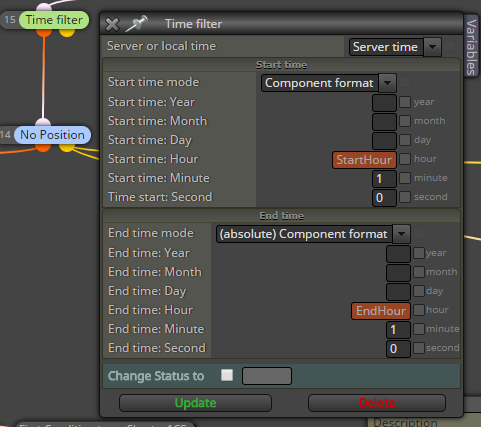Toggle End time minute checkbox
Screen dimensions: 481x427
419,329
